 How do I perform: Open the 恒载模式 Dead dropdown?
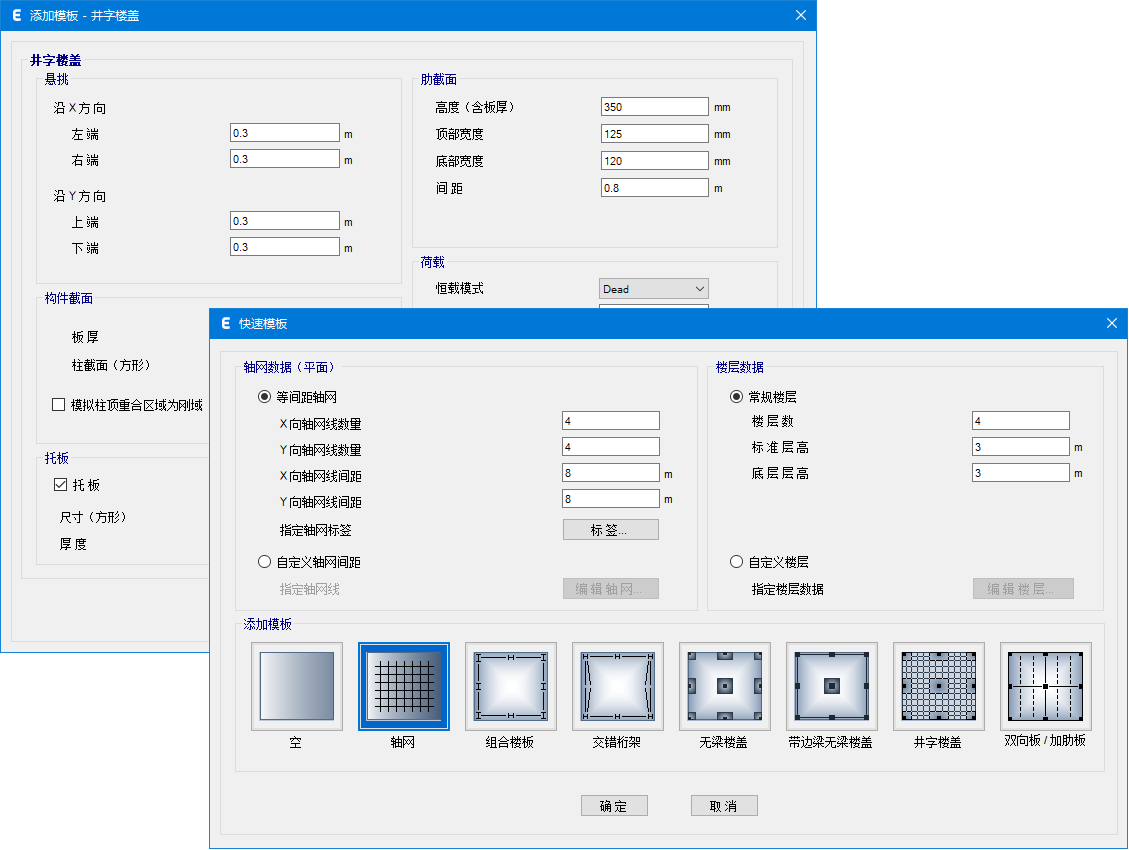(x=653, y=289)
